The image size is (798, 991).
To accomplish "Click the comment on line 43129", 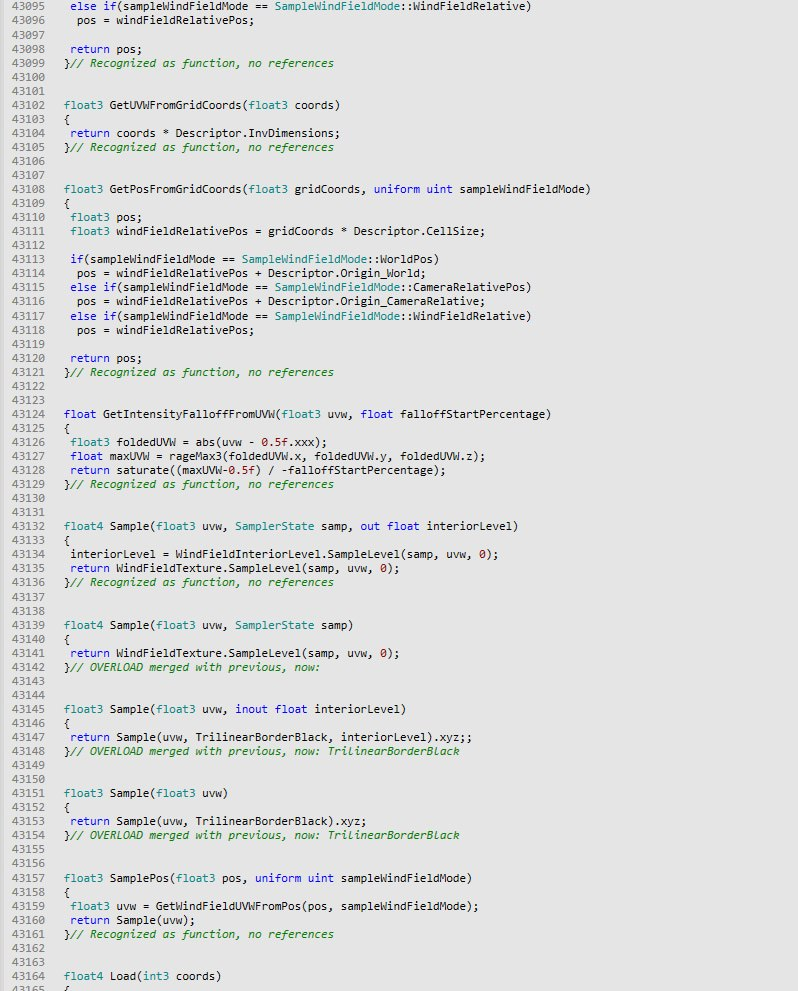I will tap(202, 484).
